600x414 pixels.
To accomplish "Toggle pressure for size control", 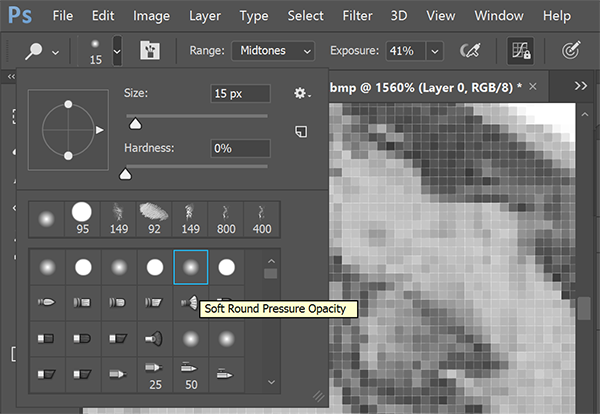I will point(571,51).
